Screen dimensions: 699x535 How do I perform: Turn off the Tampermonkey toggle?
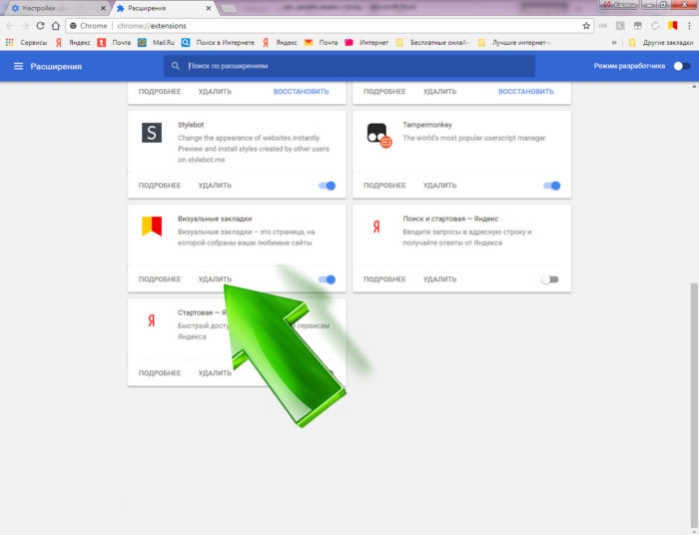pos(552,185)
